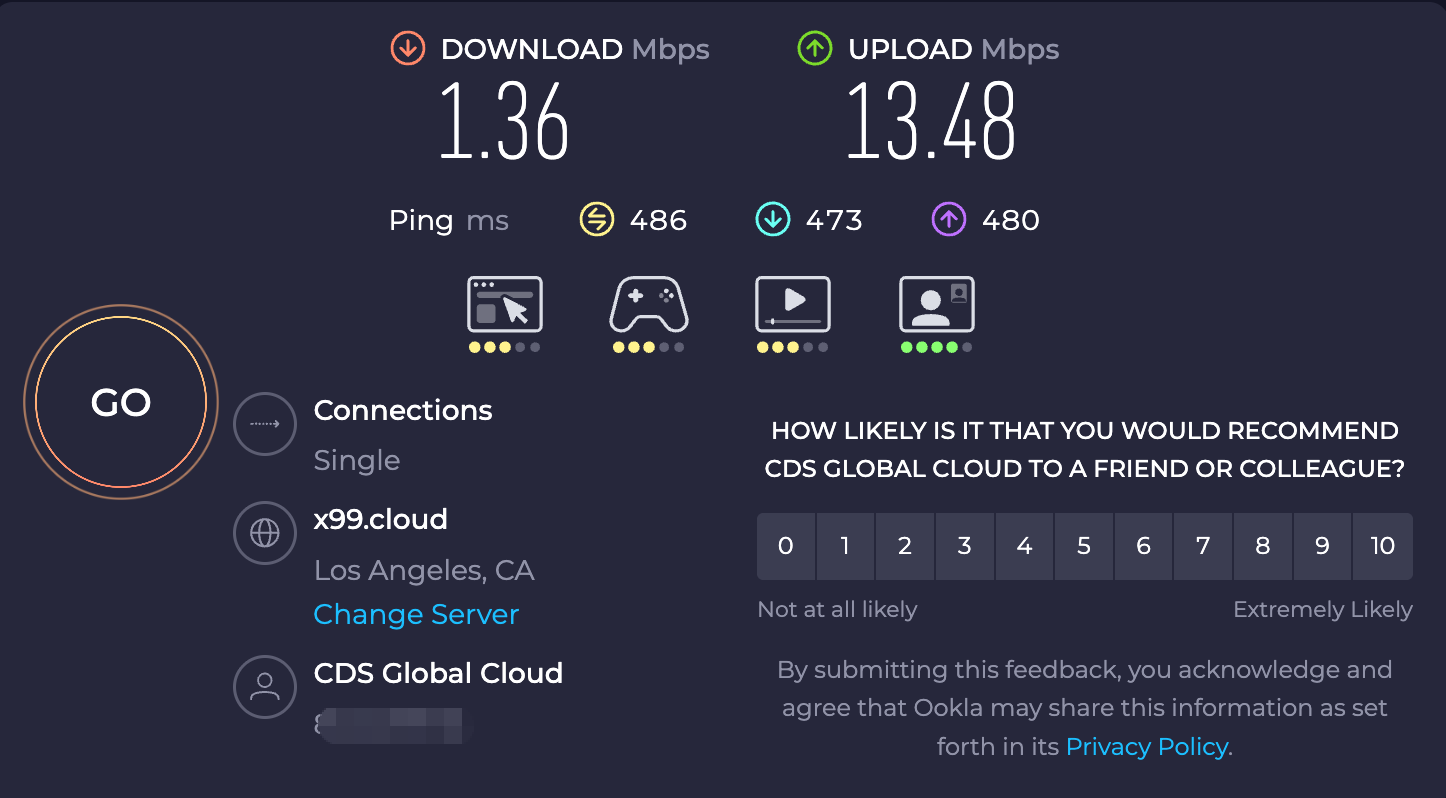Open the Change Server link

416,614
